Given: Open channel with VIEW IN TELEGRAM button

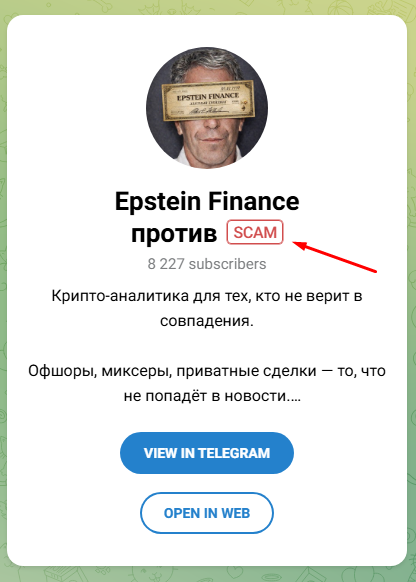Looking at the screenshot, I should pos(207,453).
